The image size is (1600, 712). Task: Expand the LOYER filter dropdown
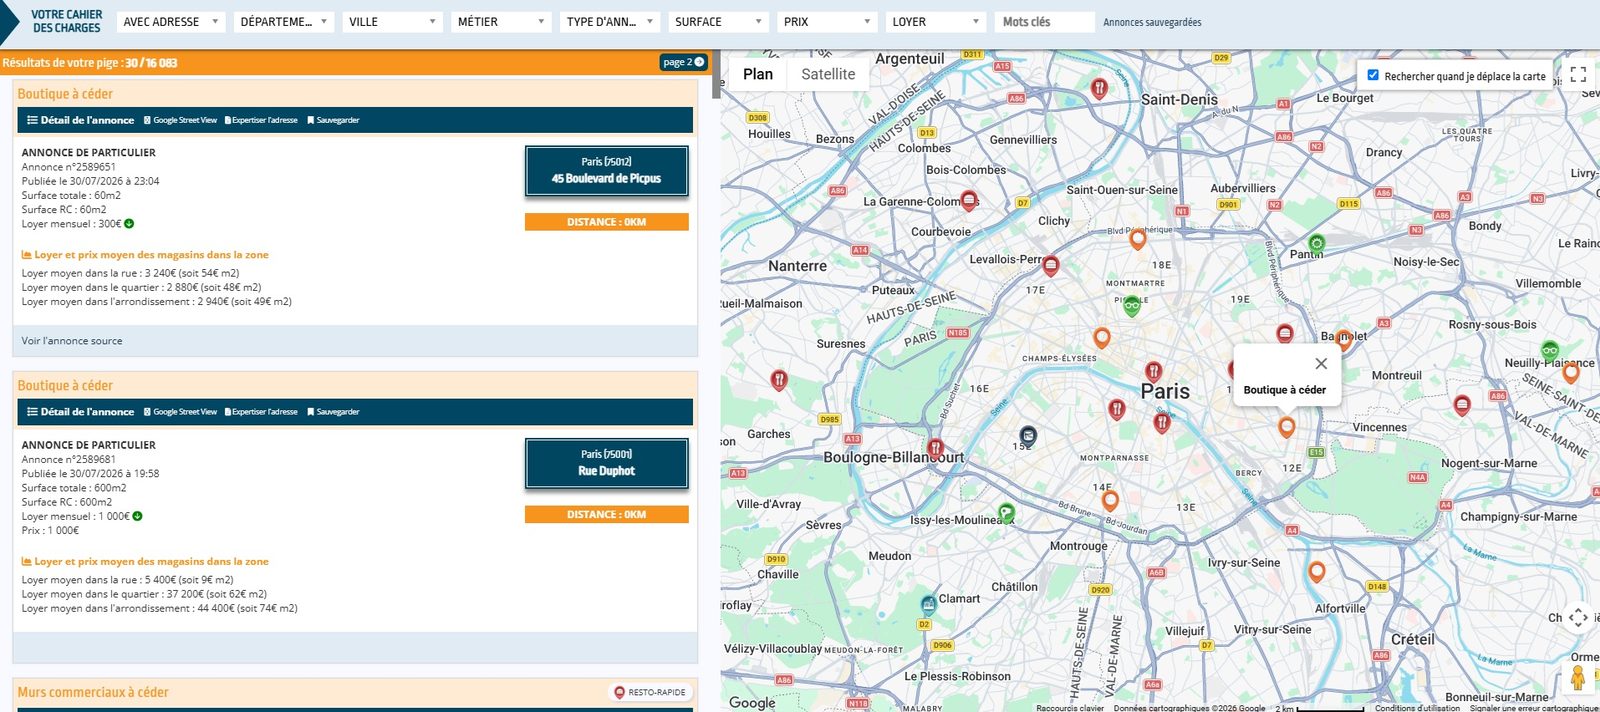pos(936,21)
